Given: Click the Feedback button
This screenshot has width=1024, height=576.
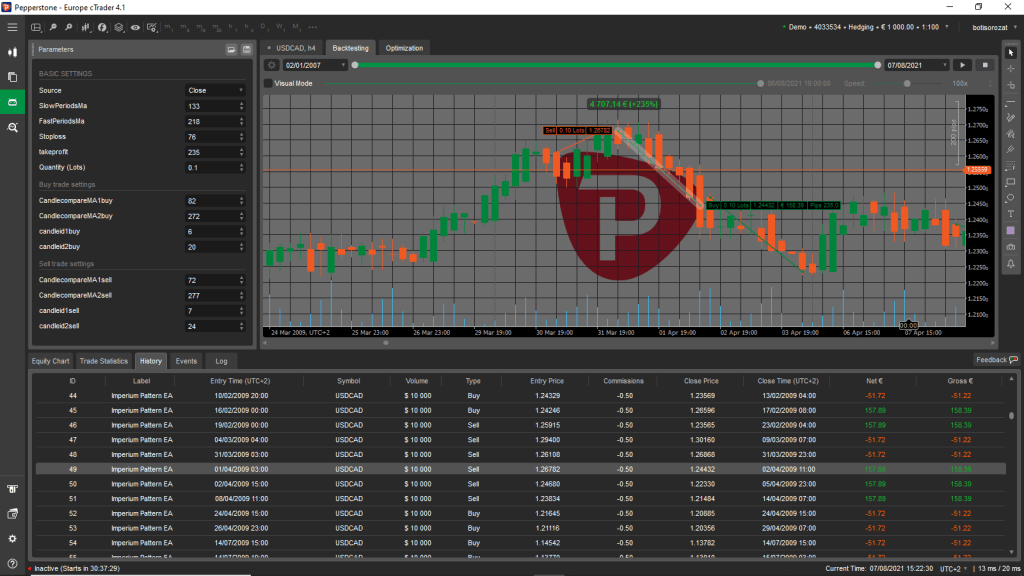Looking at the screenshot, I should click(996, 359).
